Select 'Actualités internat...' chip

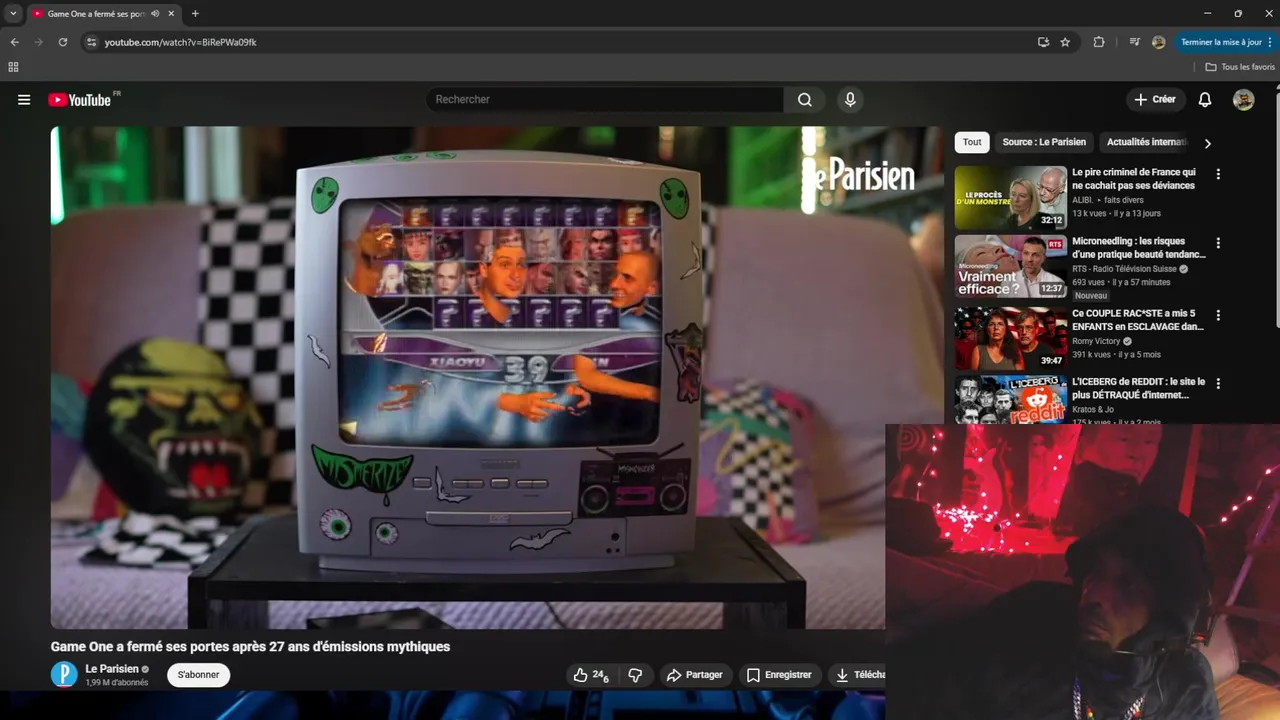pyautogui.click(x=1146, y=142)
